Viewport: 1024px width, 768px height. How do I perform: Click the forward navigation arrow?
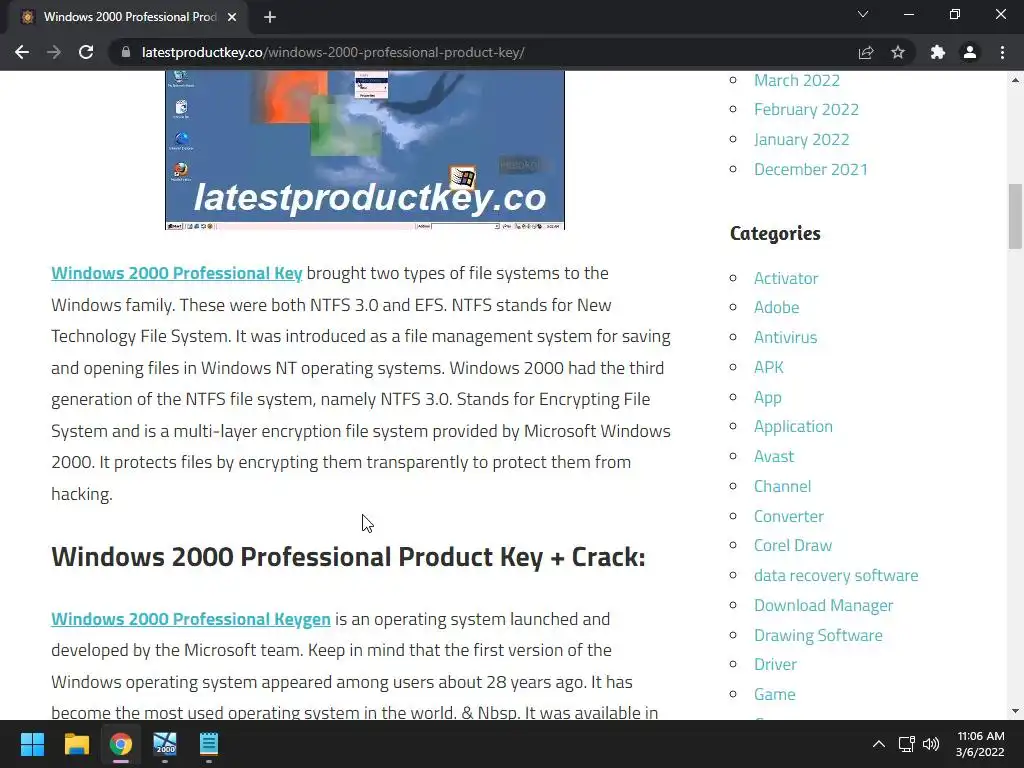pyautogui.click(x=54, y=52)
